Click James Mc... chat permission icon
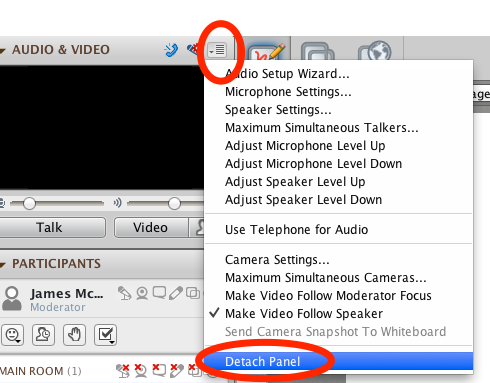The width and height of the screenshot is (490, 383). pyautogui.click(x=159, y=293)
